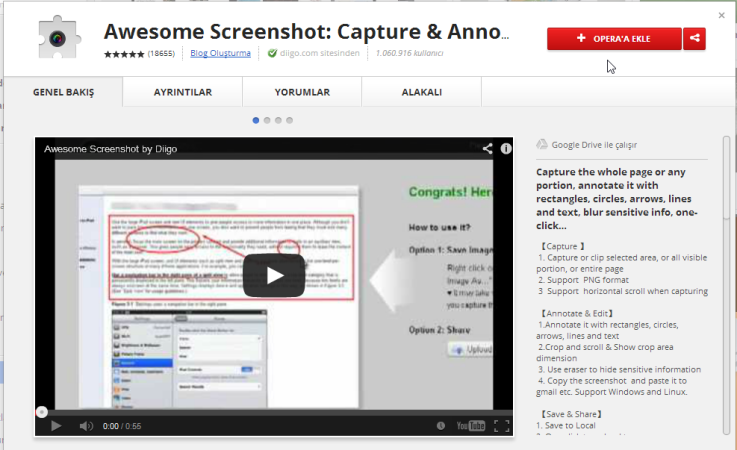The image size is (737, 450).
Task: Click the Google Drive icon in description
Action: 542,144
